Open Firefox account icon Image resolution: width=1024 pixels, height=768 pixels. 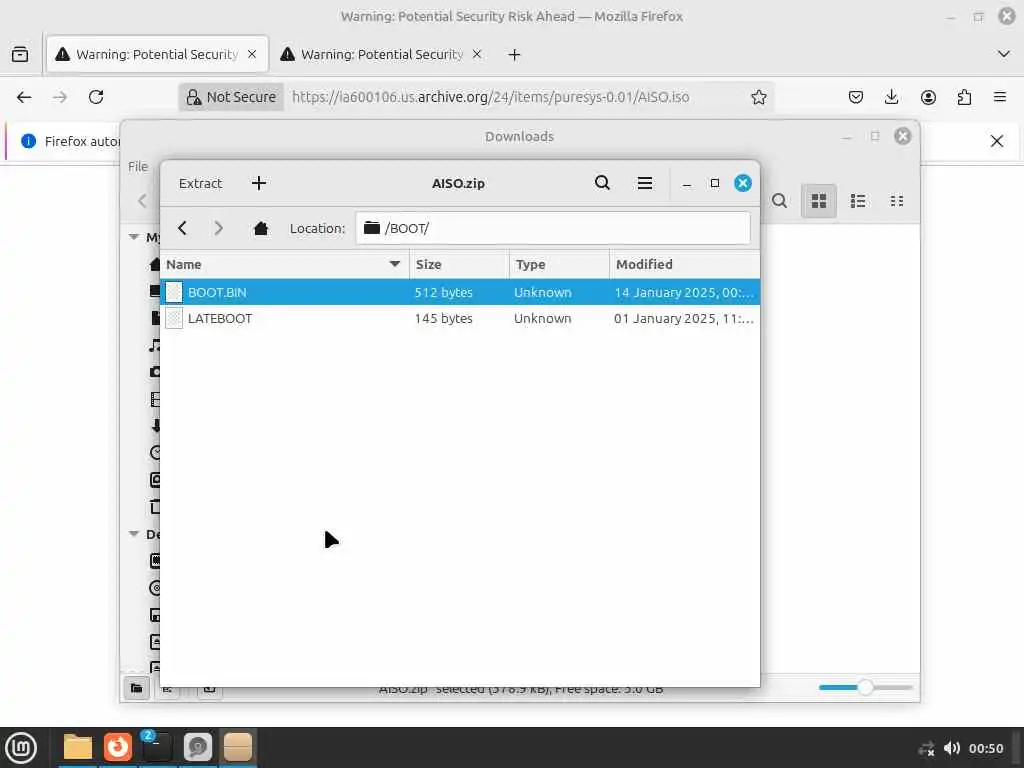pos(928,97)
